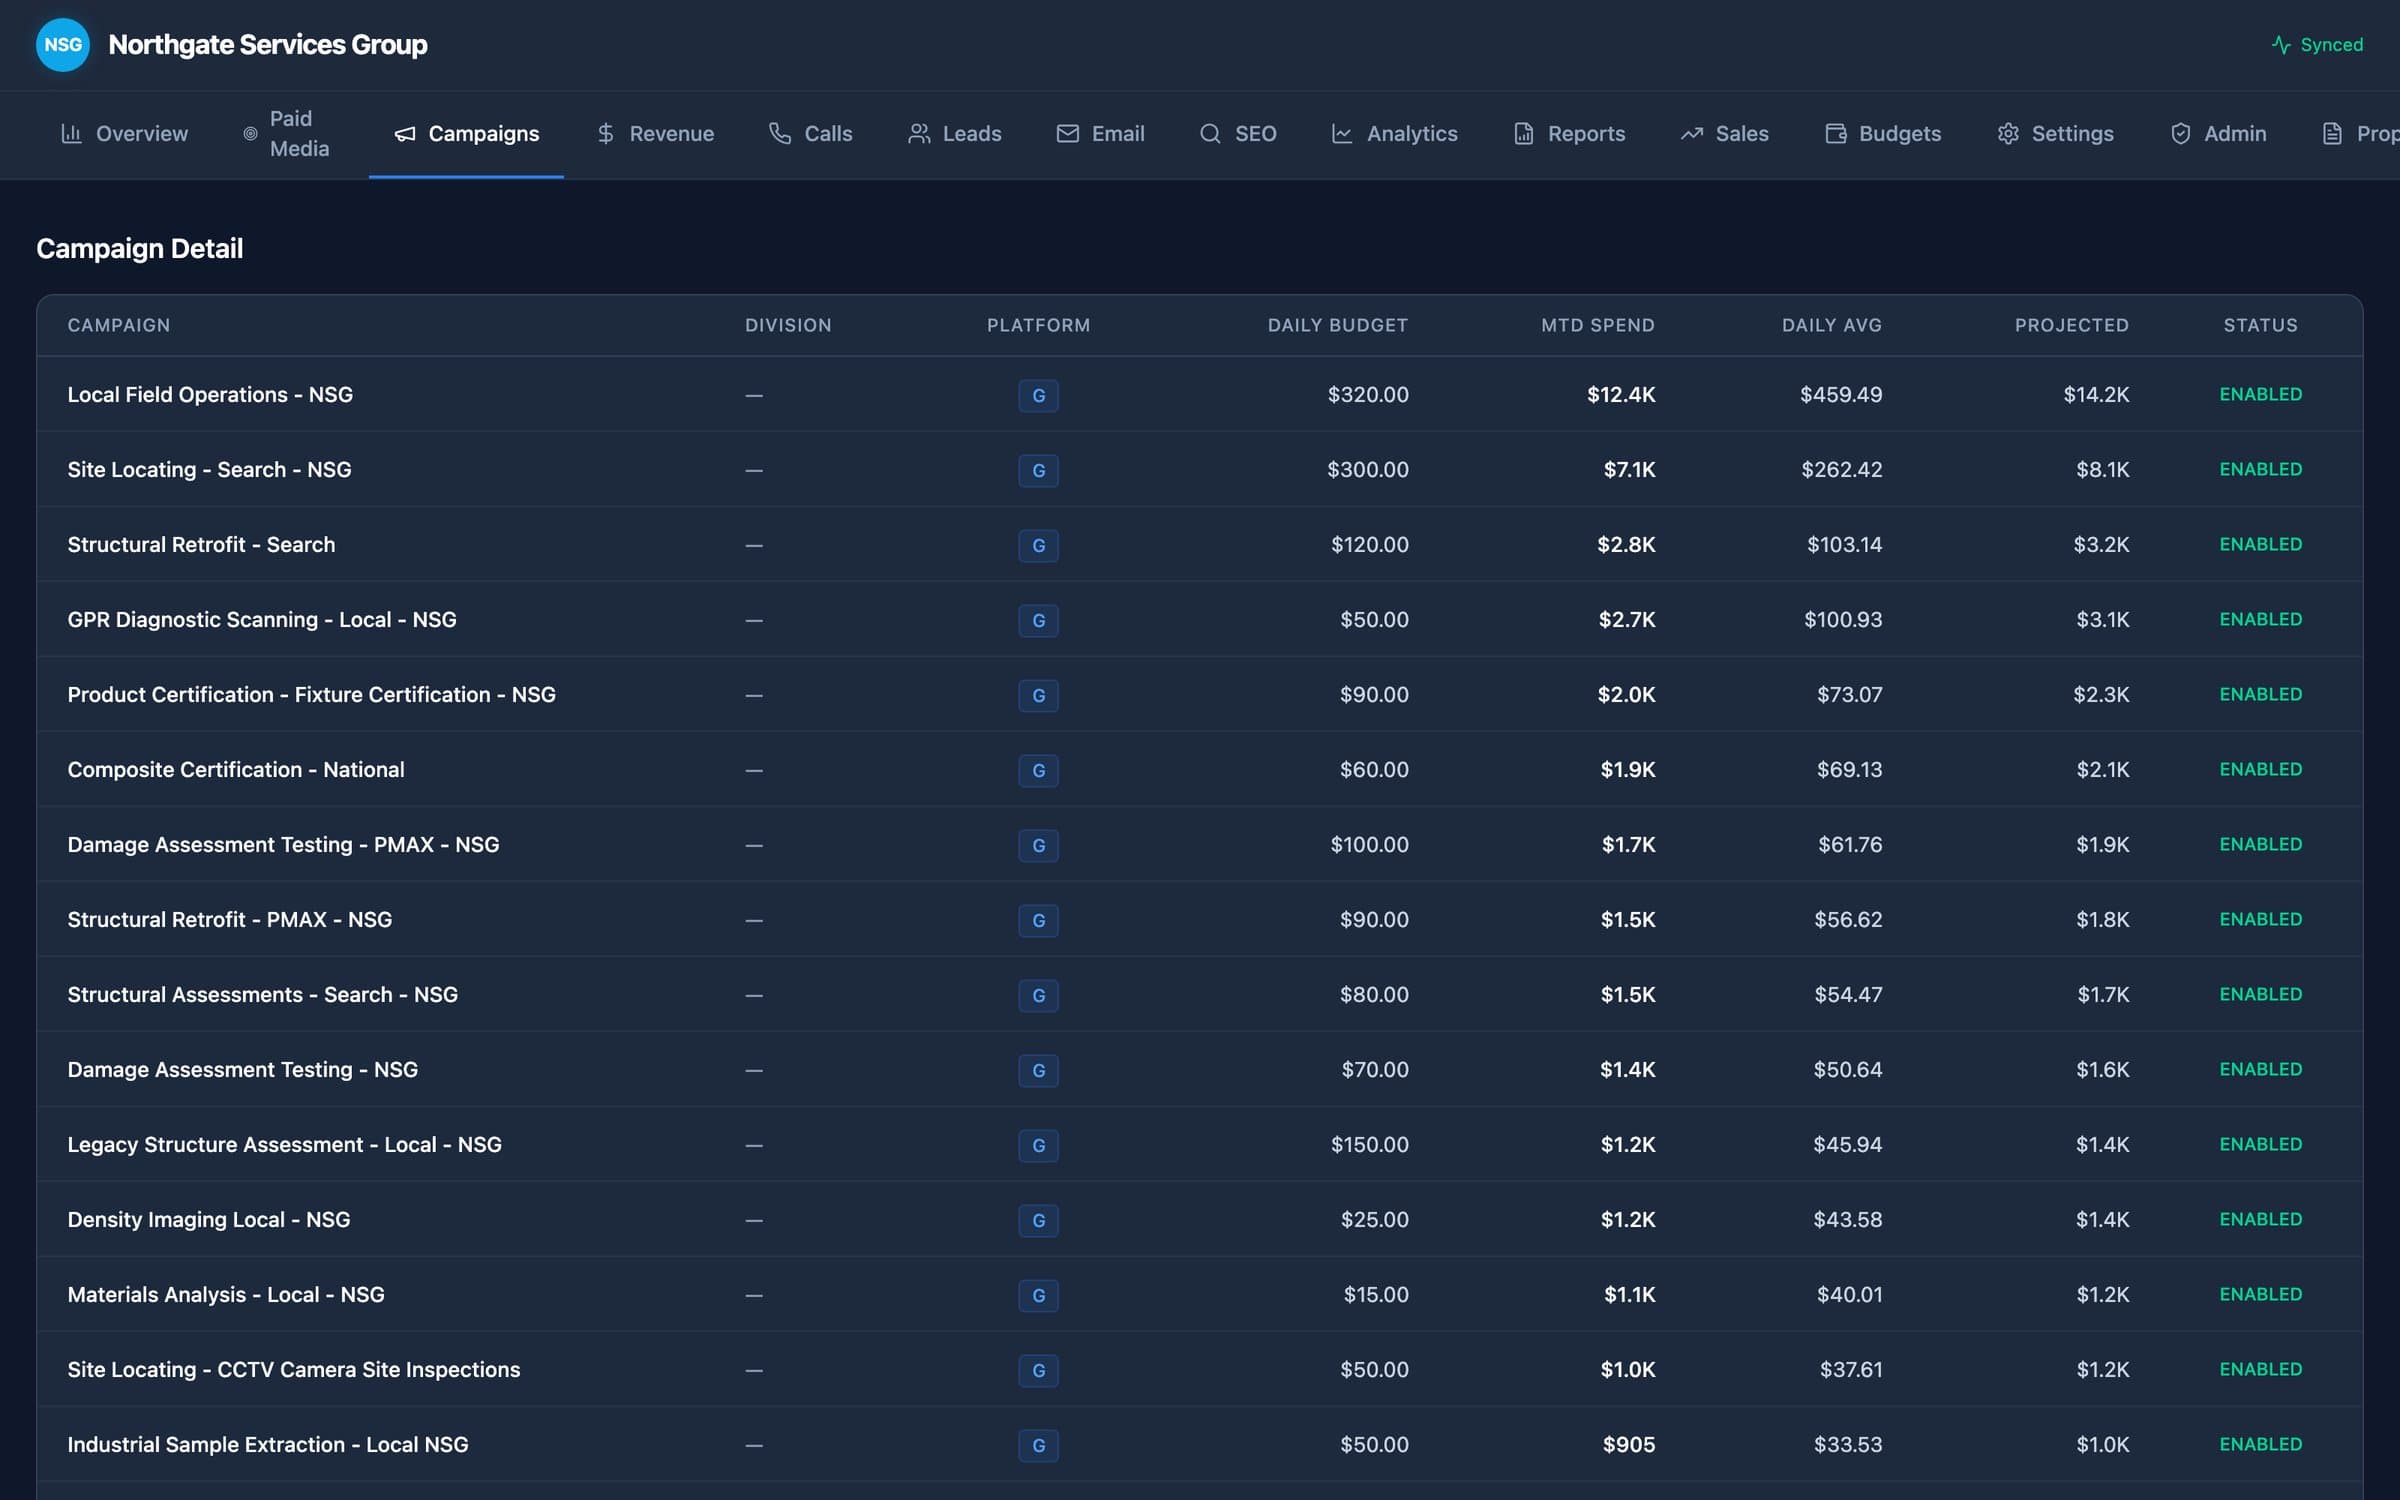The image size is (2400, 1500).
Task: Click the Settings gear icon
Action: point(2008,133)
